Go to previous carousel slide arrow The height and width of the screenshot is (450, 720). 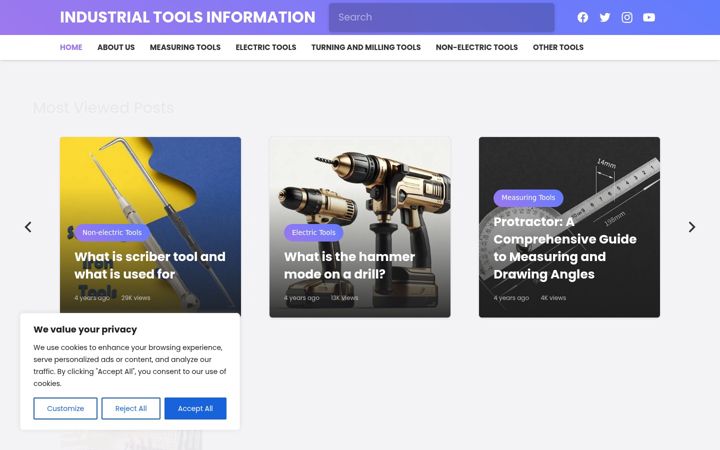point(28,227)
